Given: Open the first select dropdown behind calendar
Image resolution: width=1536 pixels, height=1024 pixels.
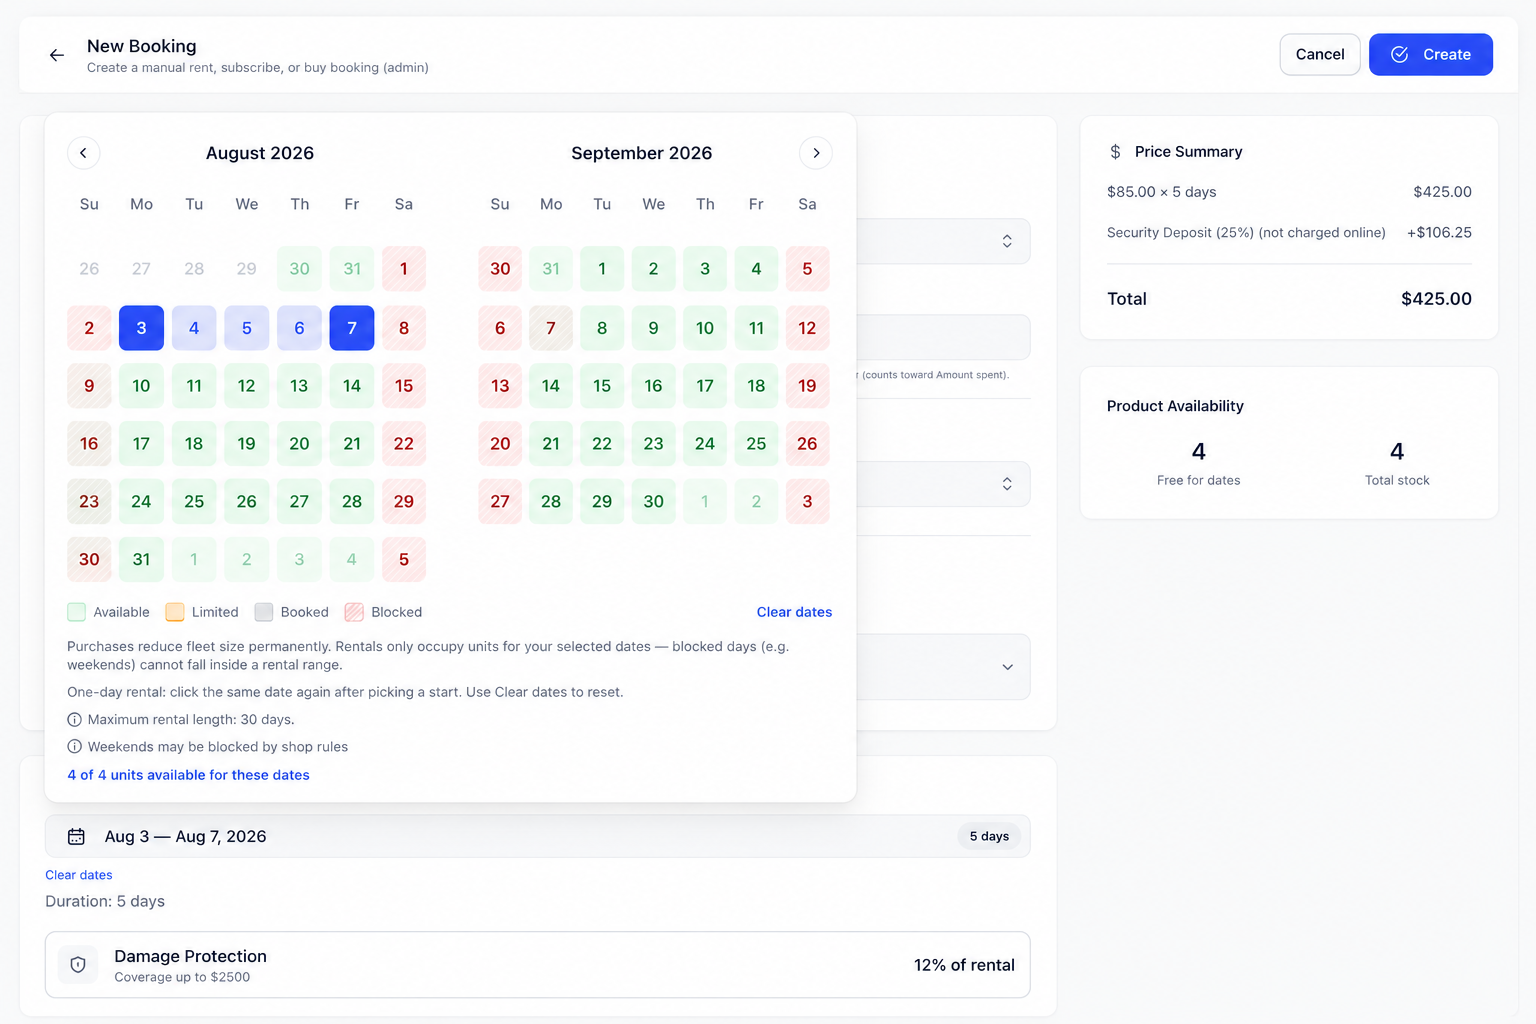Looking at the screenshot, I should tap(1007, 241).
